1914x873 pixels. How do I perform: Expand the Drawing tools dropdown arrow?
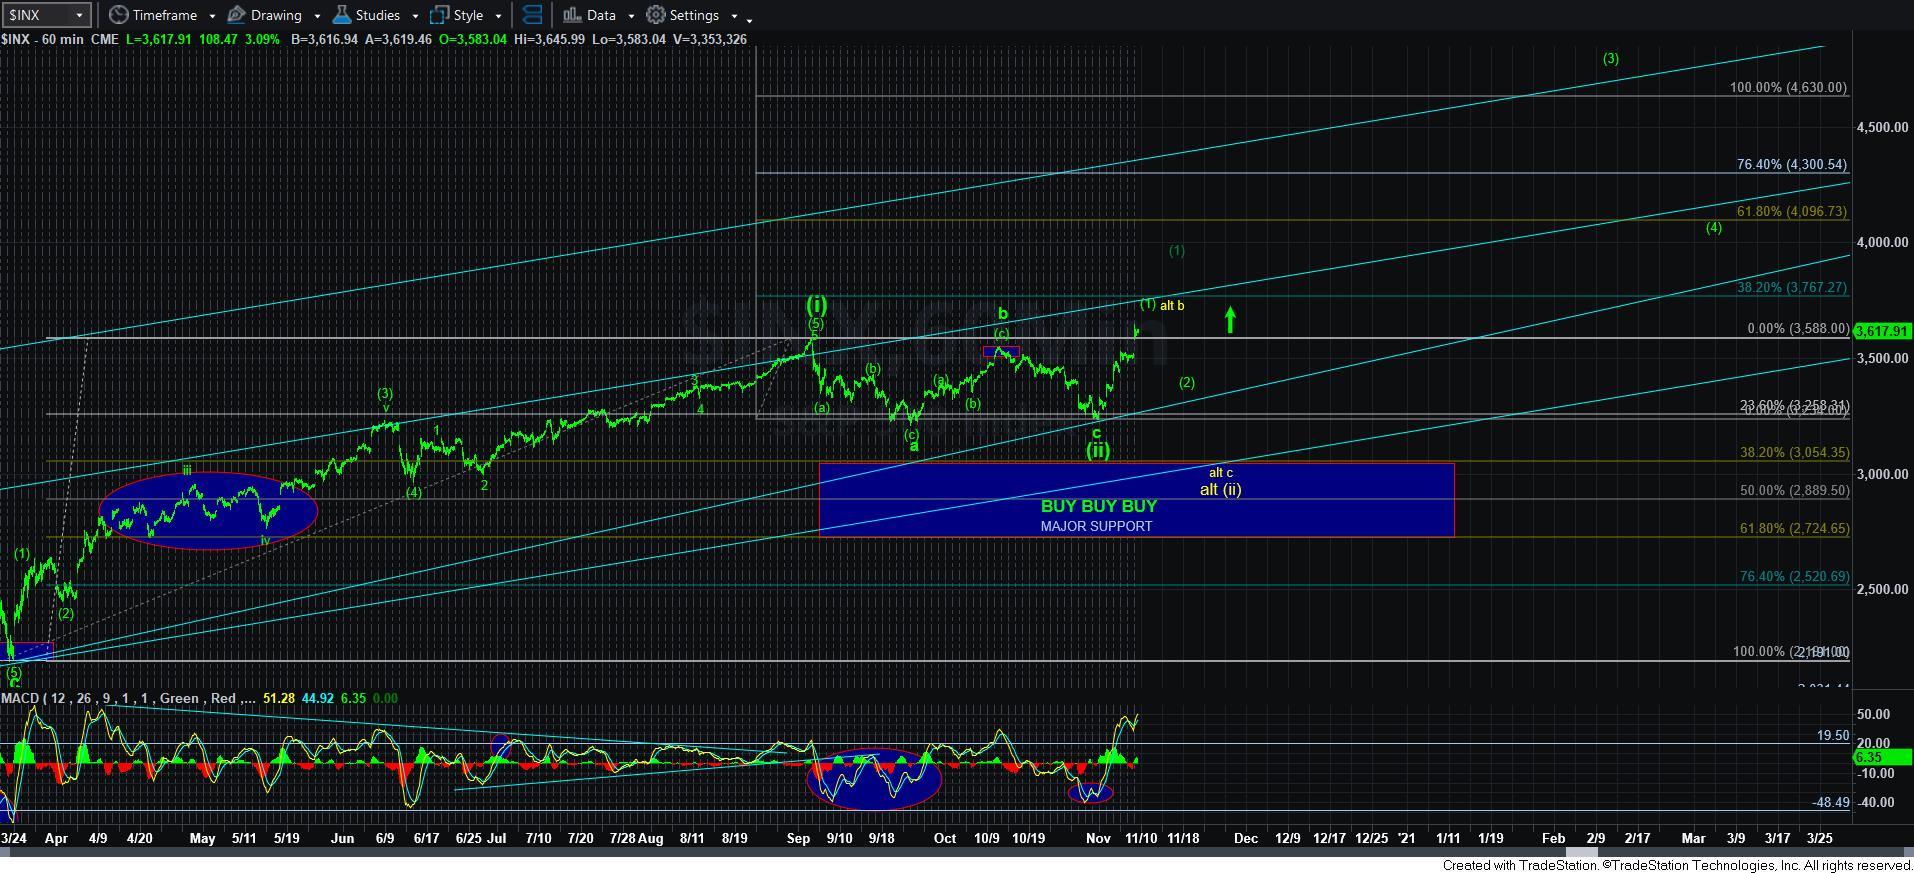tap(317, 16)
